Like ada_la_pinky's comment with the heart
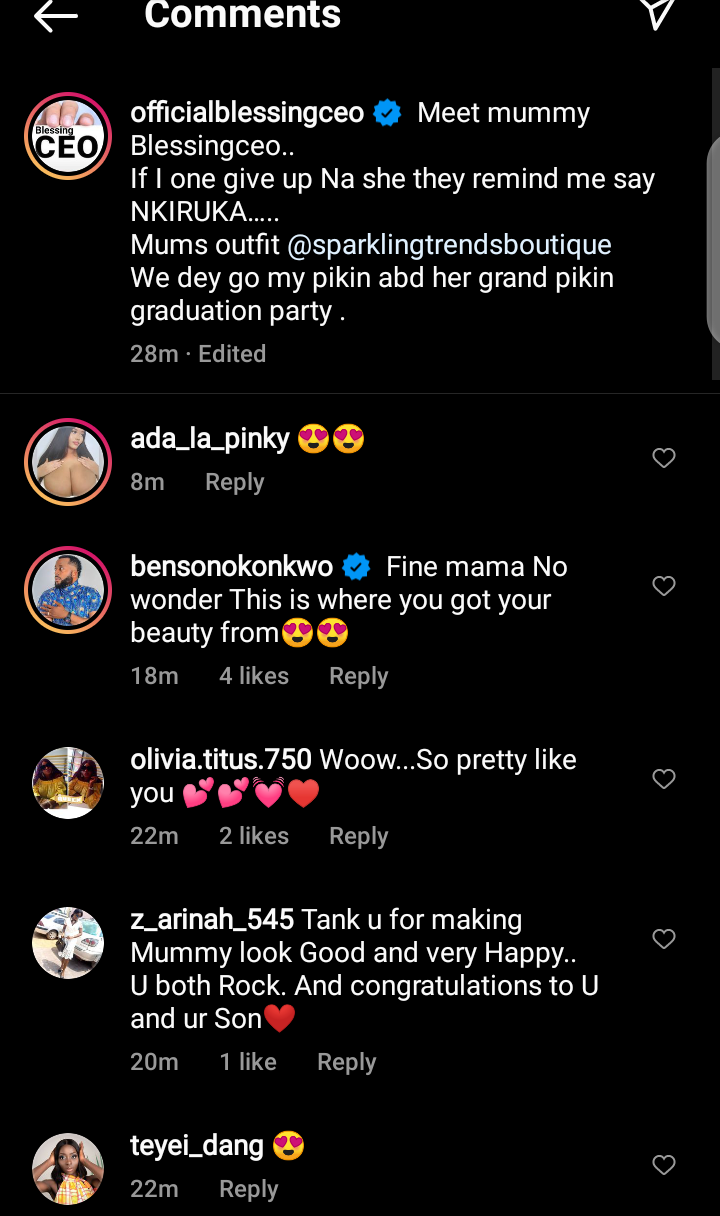 click(x=664, y=458)
